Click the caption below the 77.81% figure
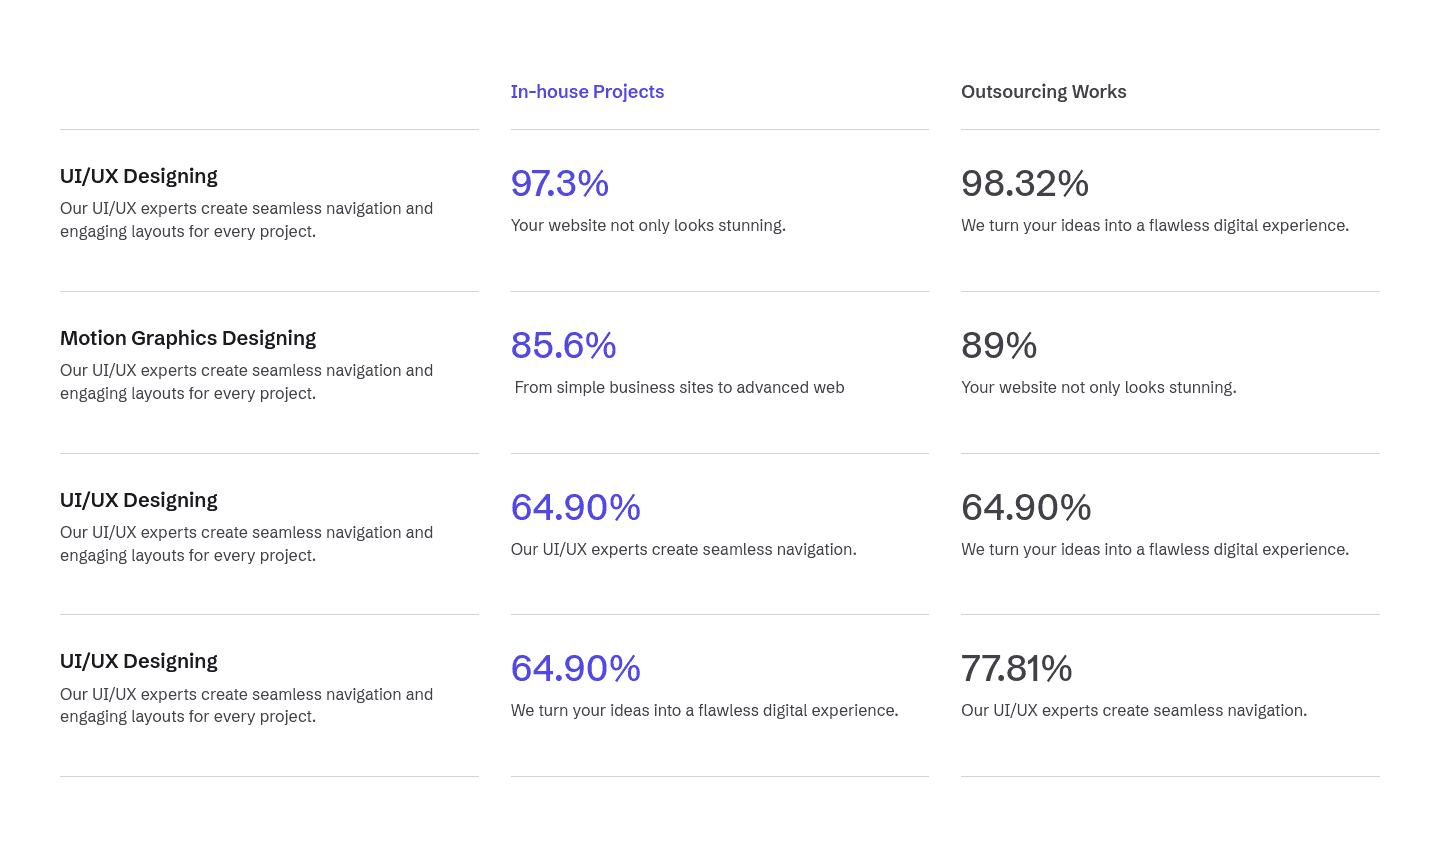 [1133, 711]
